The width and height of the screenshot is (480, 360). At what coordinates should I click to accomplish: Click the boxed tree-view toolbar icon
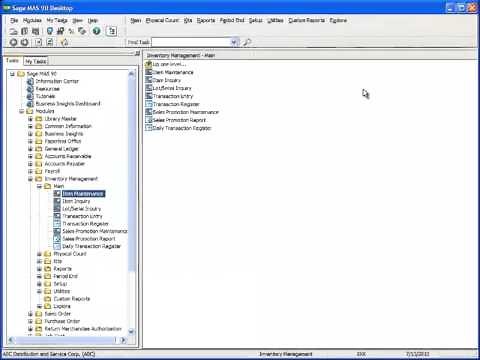111,31
